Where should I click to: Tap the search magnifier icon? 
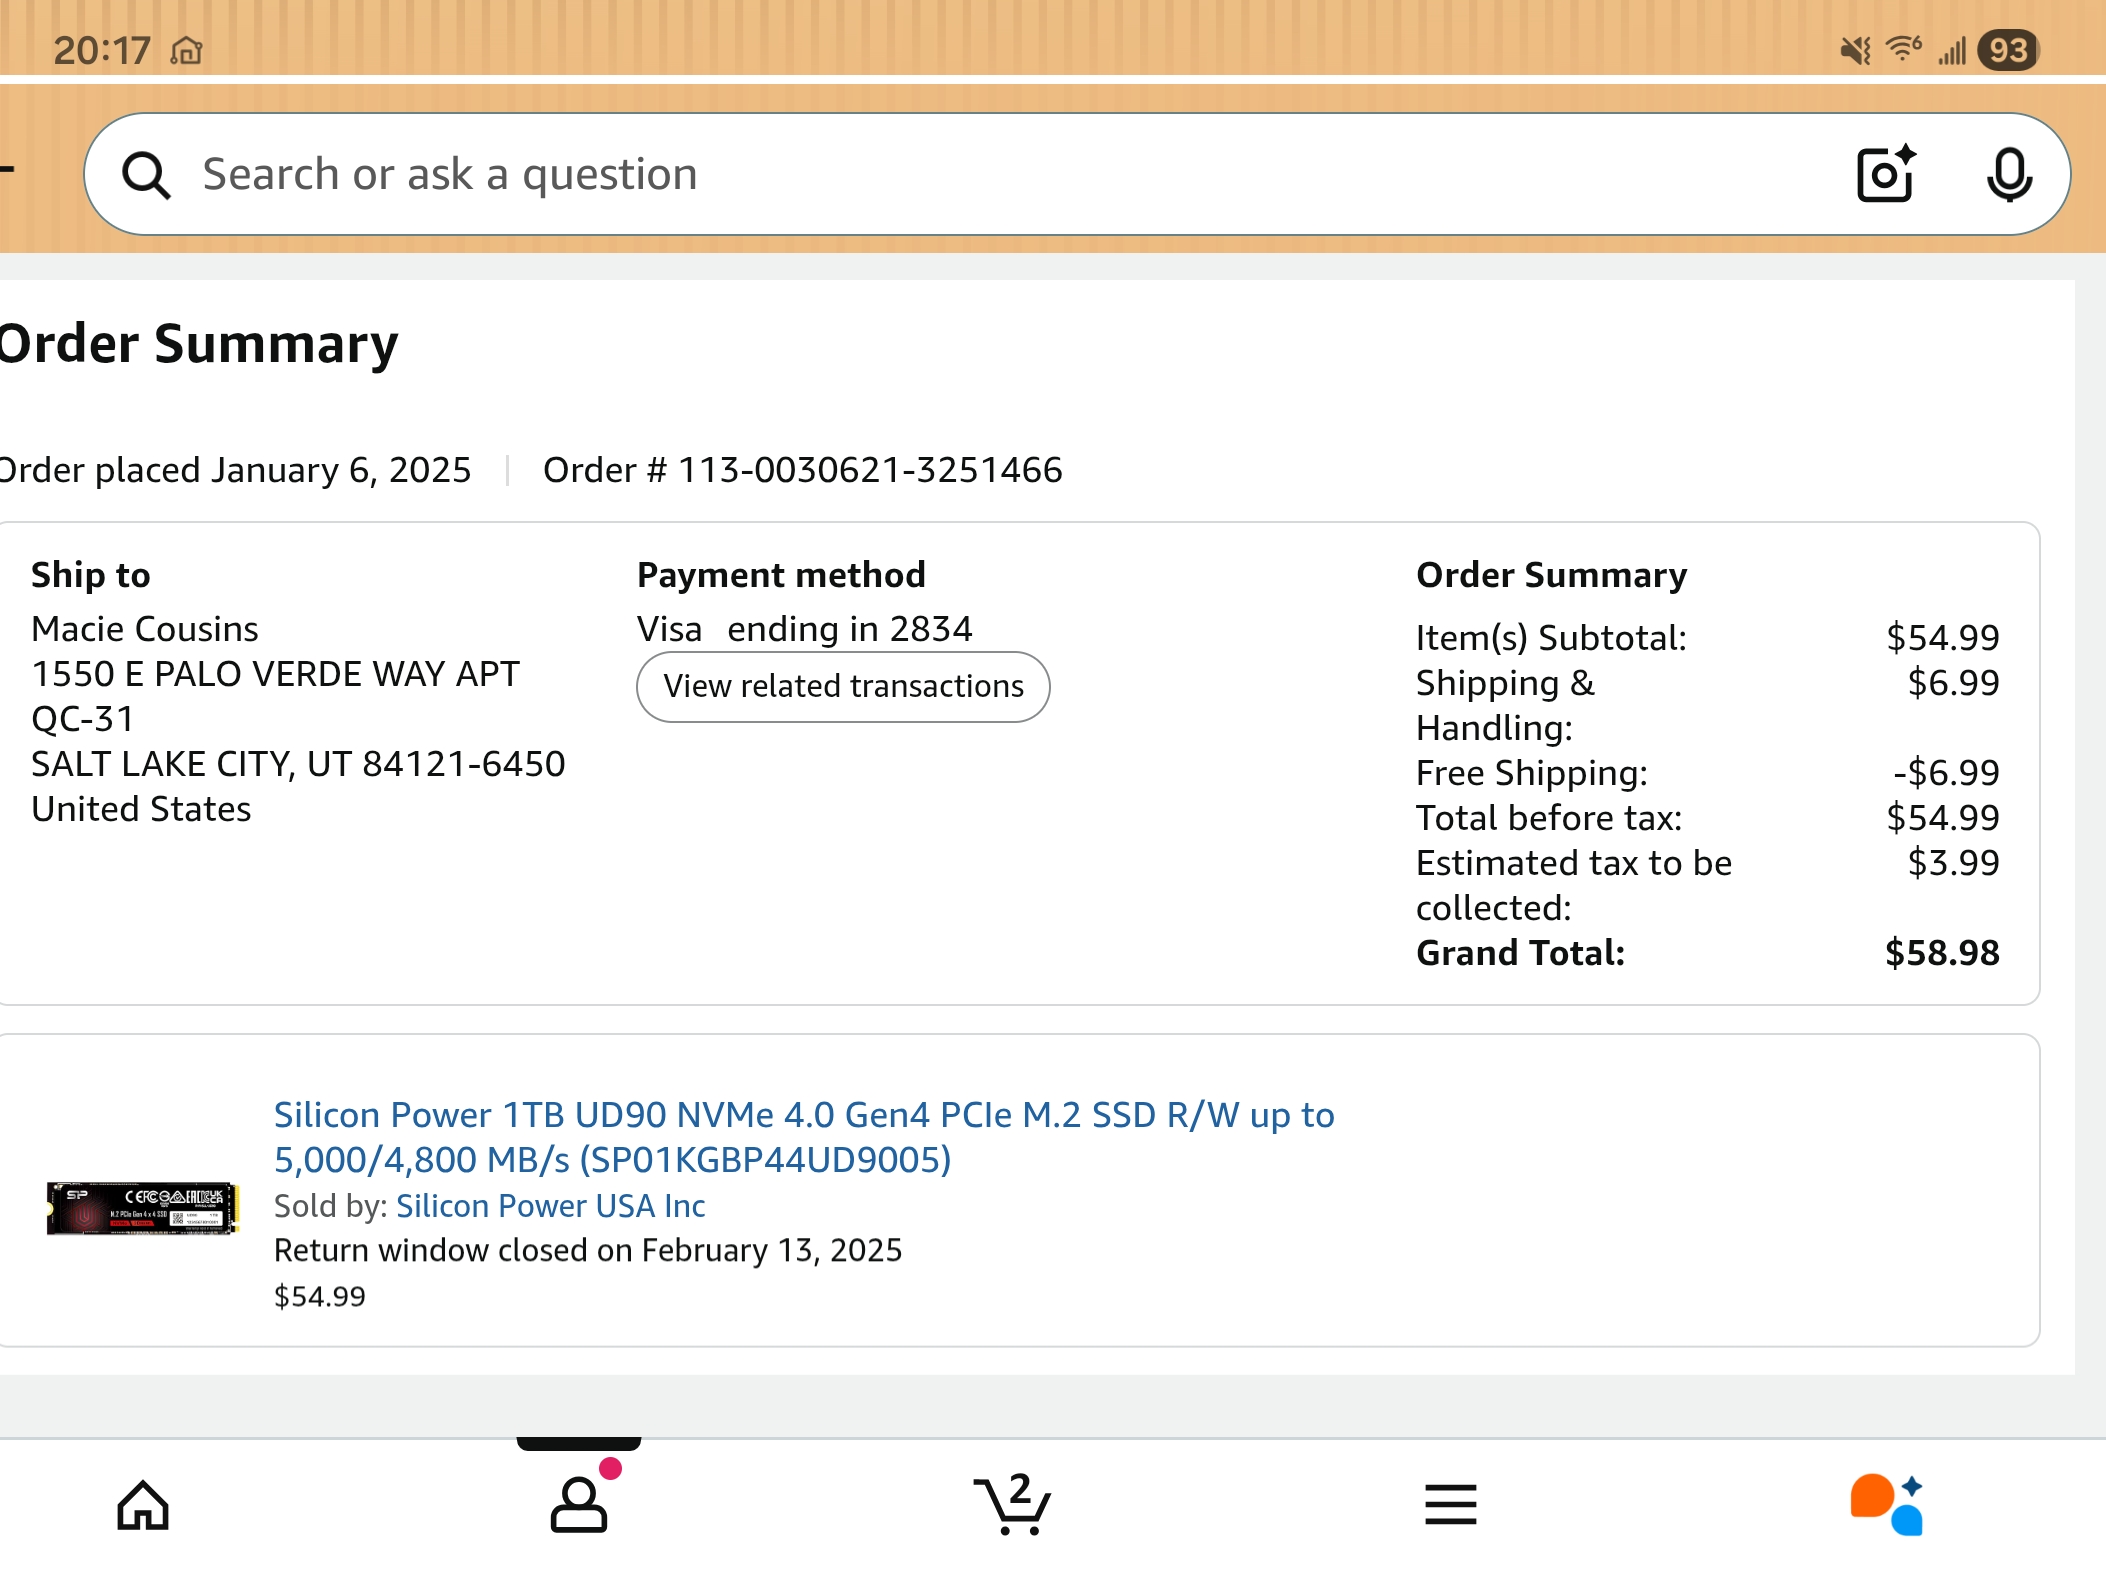tap(146, 176)
